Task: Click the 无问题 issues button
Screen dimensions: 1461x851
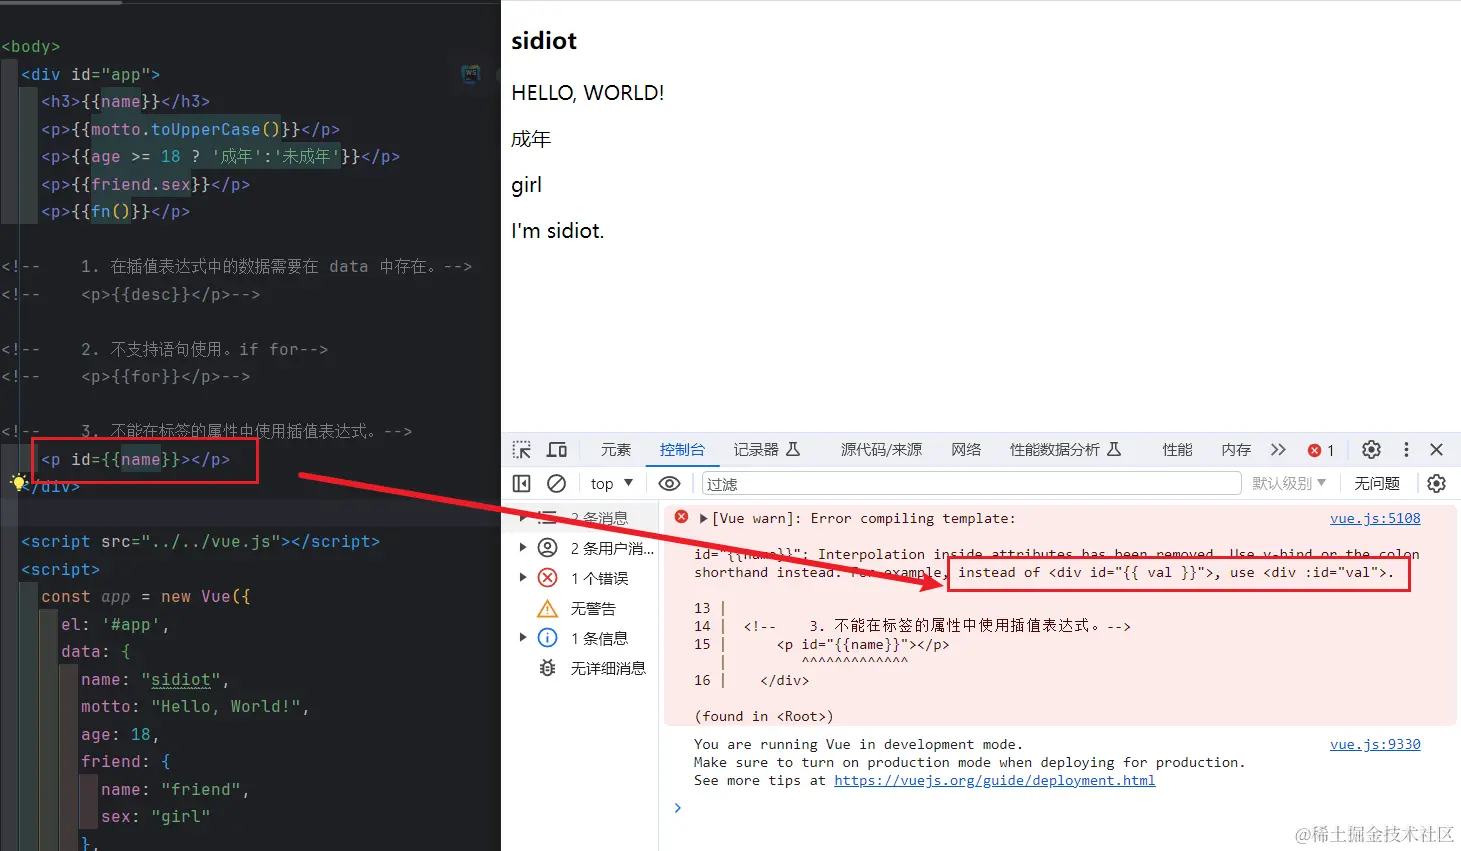Action: (x=1377, y=484)
